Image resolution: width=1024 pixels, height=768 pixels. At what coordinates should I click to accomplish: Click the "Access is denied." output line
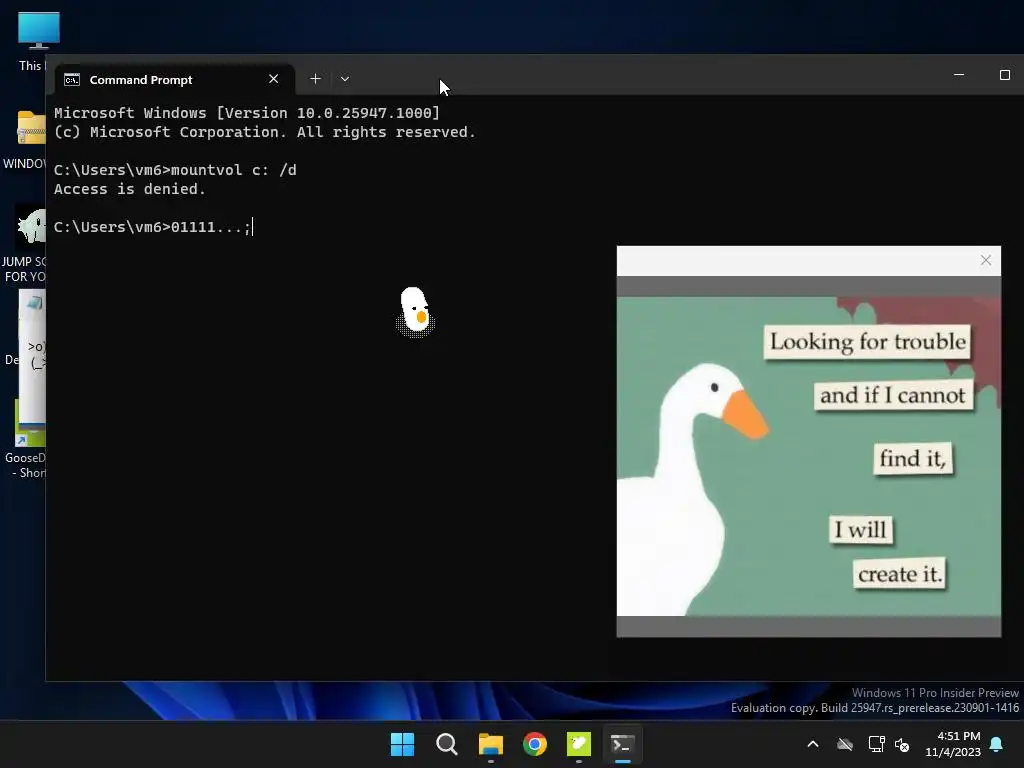coord(129,189)
